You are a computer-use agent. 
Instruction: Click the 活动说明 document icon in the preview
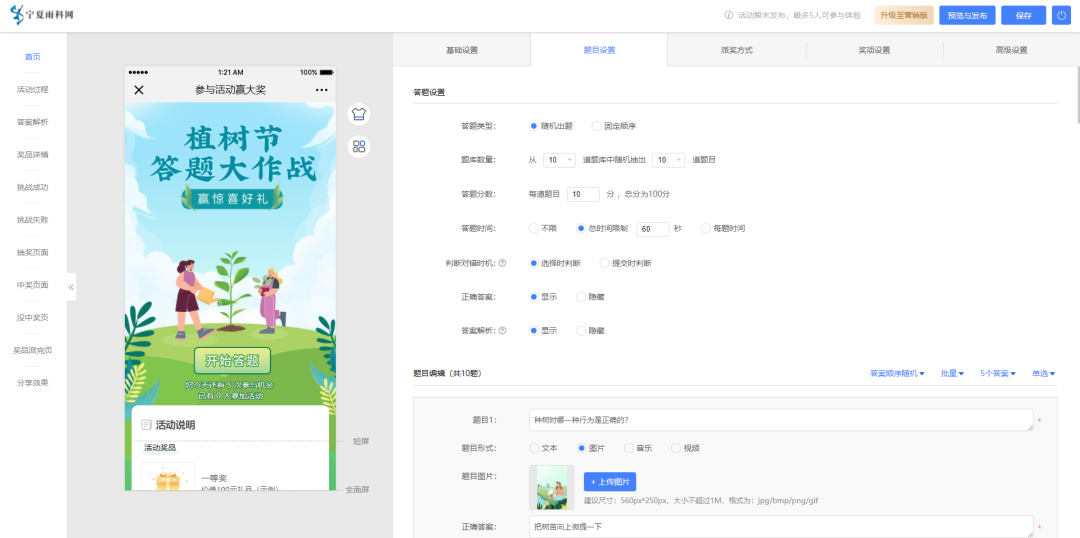coord(146,425)
